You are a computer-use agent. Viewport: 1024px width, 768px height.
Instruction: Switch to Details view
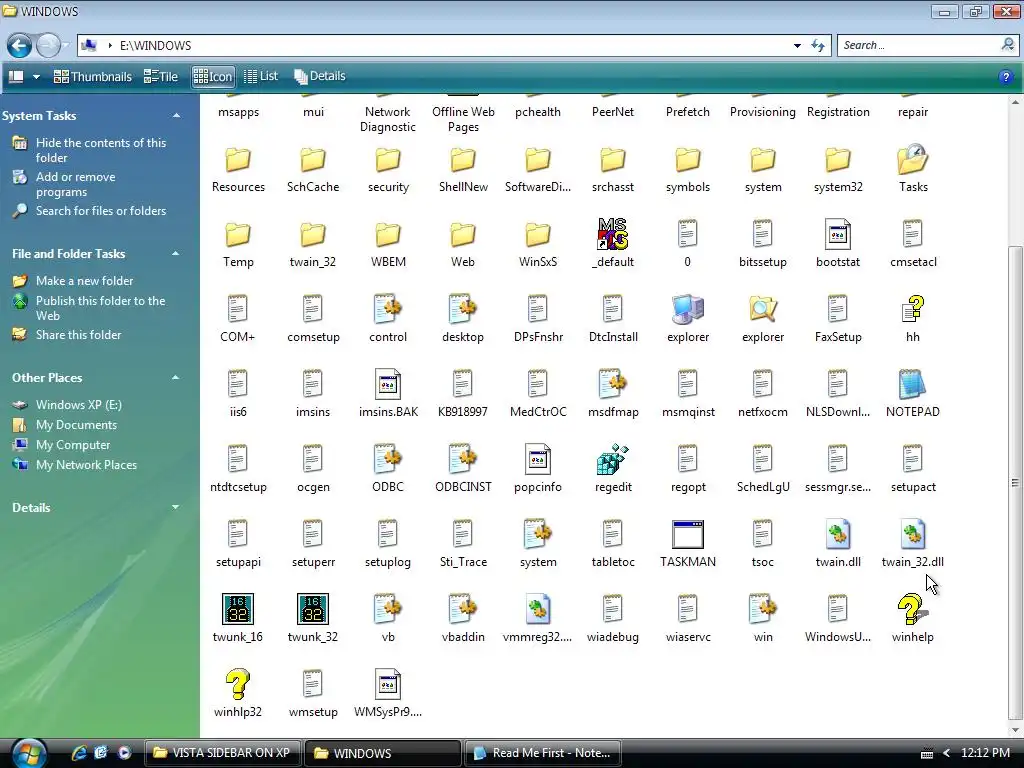(319, 76)
